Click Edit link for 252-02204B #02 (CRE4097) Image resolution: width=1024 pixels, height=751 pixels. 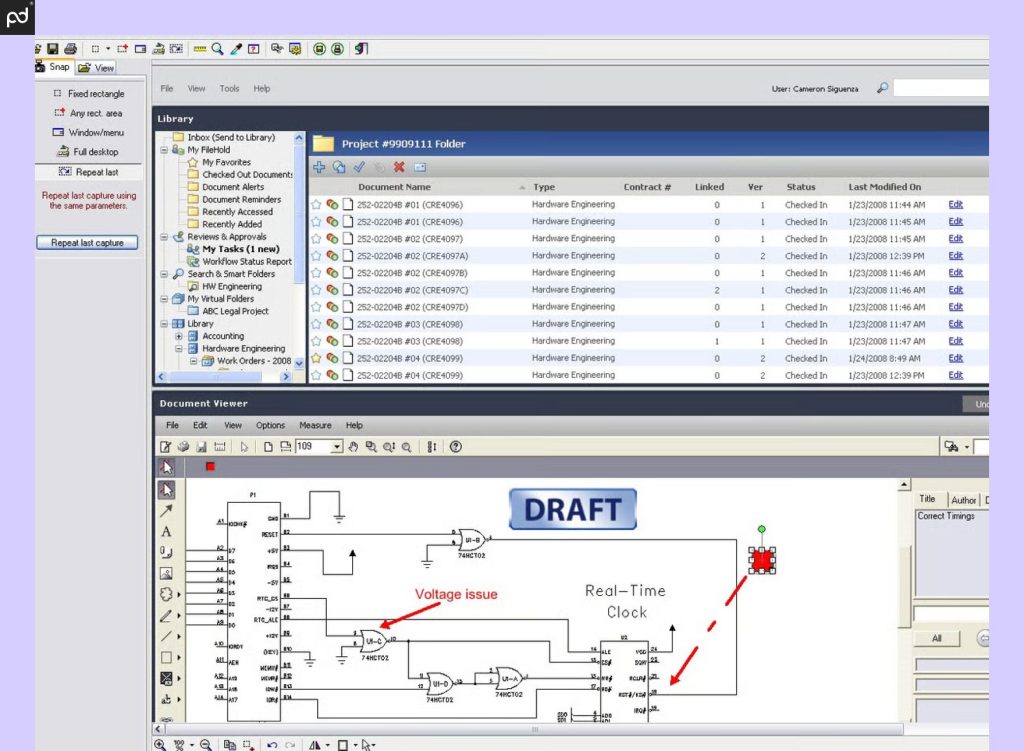tap(955, 238)
